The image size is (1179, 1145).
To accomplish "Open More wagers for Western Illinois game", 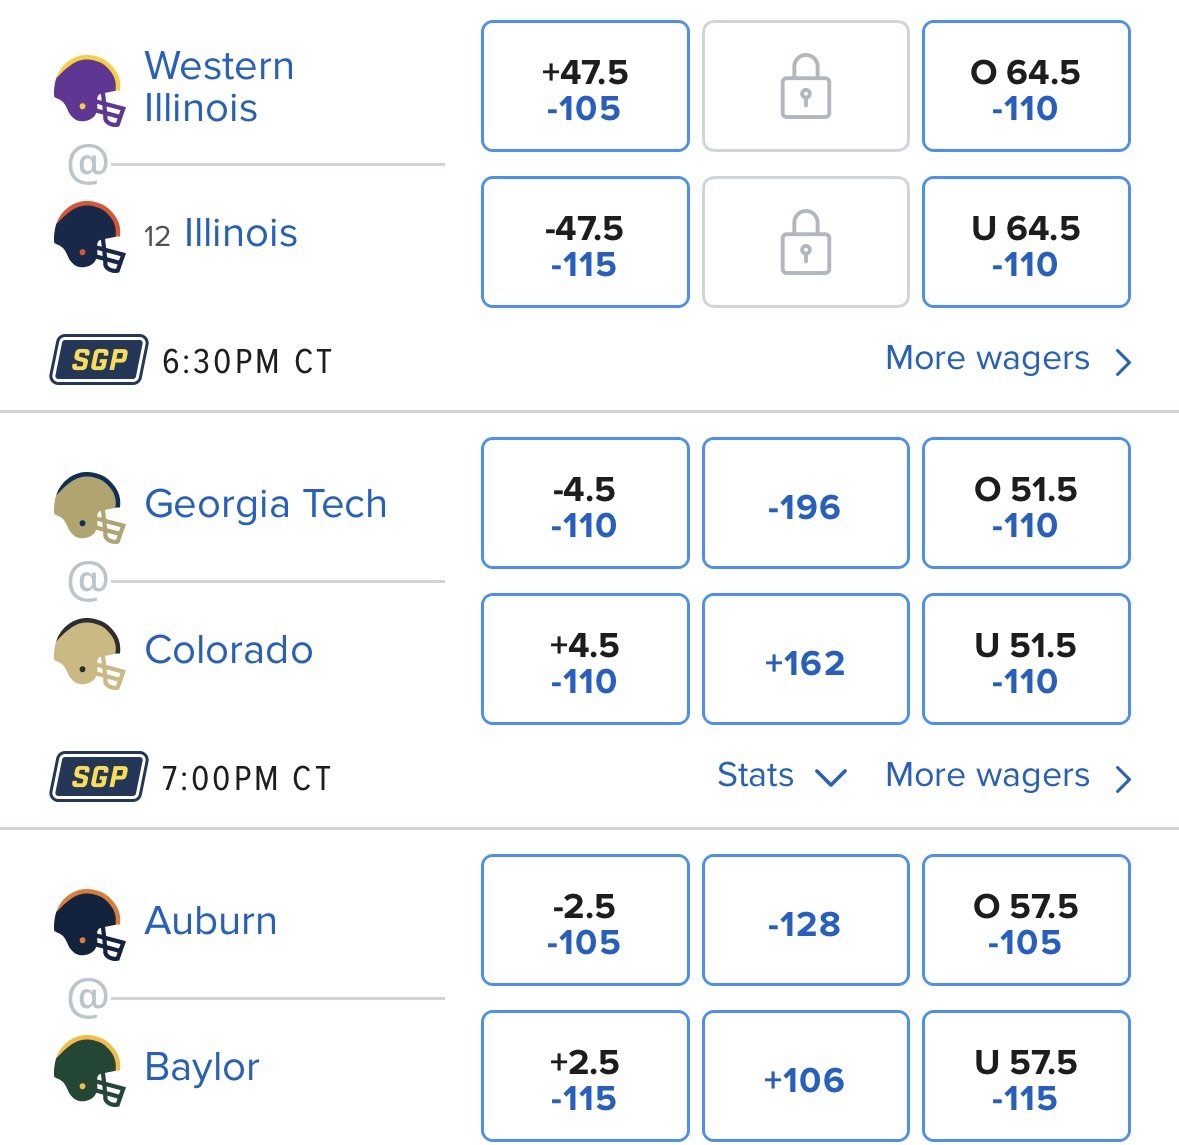I will coord(1008,359).
